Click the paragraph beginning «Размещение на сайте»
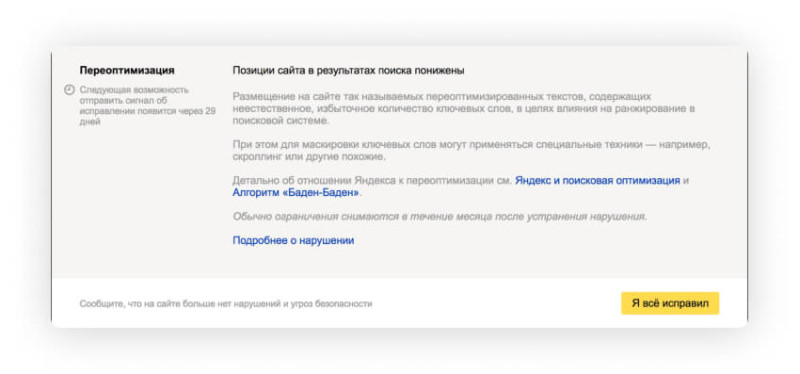The height and width of the screenshot is (374, 800). coord(464,109)
